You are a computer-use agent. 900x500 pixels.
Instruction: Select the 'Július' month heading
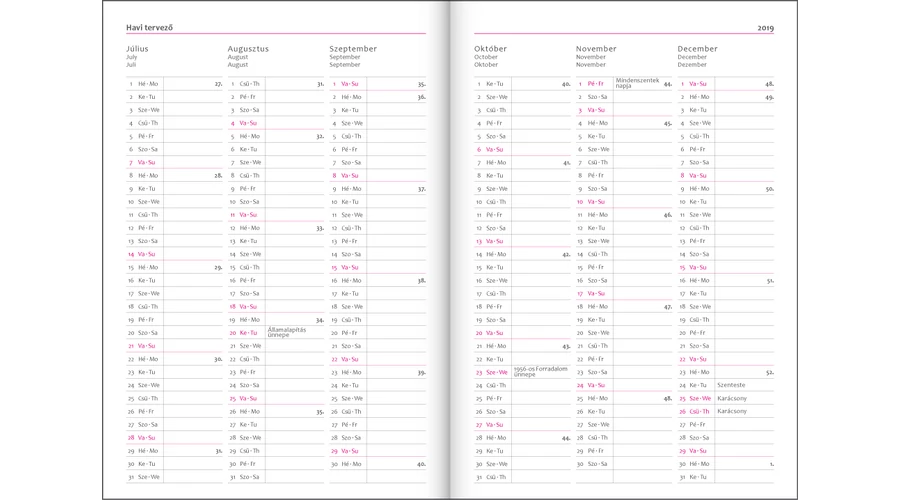coord(137,49)
